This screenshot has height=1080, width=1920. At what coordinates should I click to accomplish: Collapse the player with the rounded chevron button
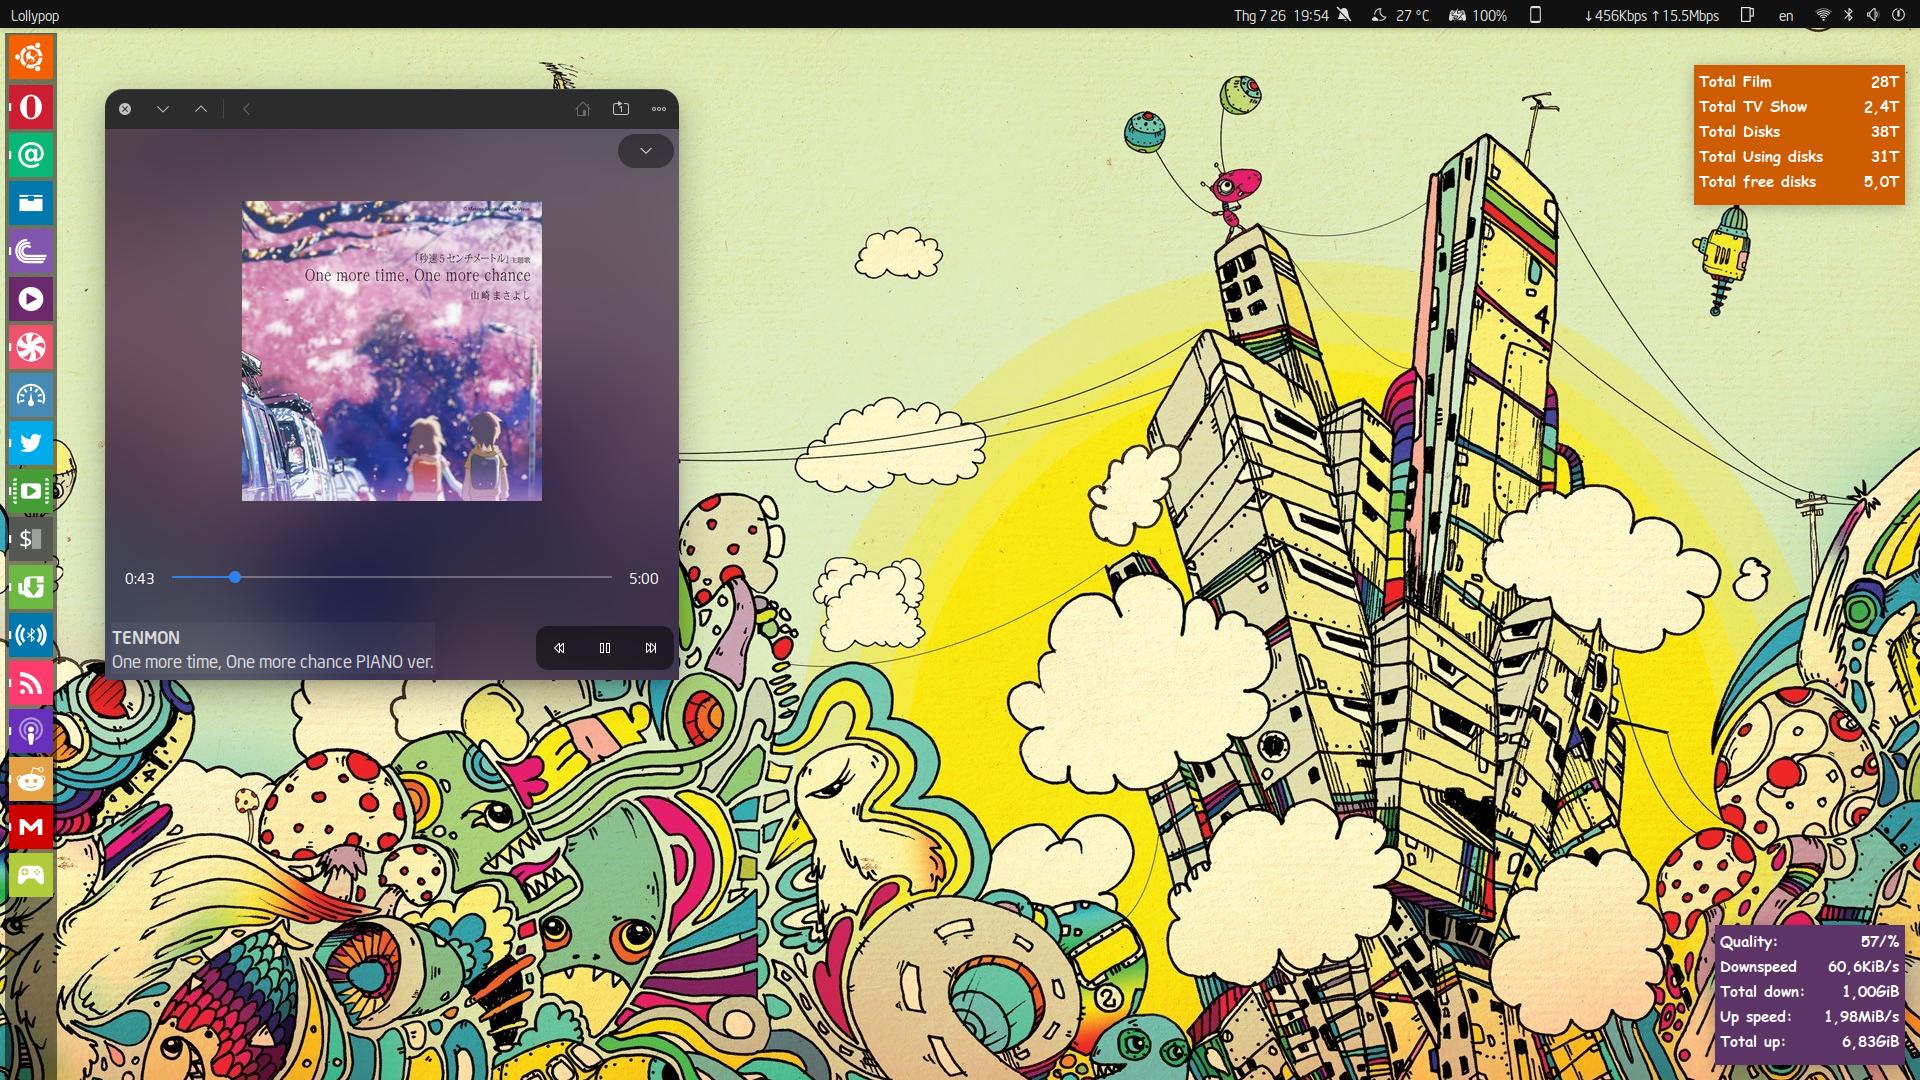tap(646, 151)
